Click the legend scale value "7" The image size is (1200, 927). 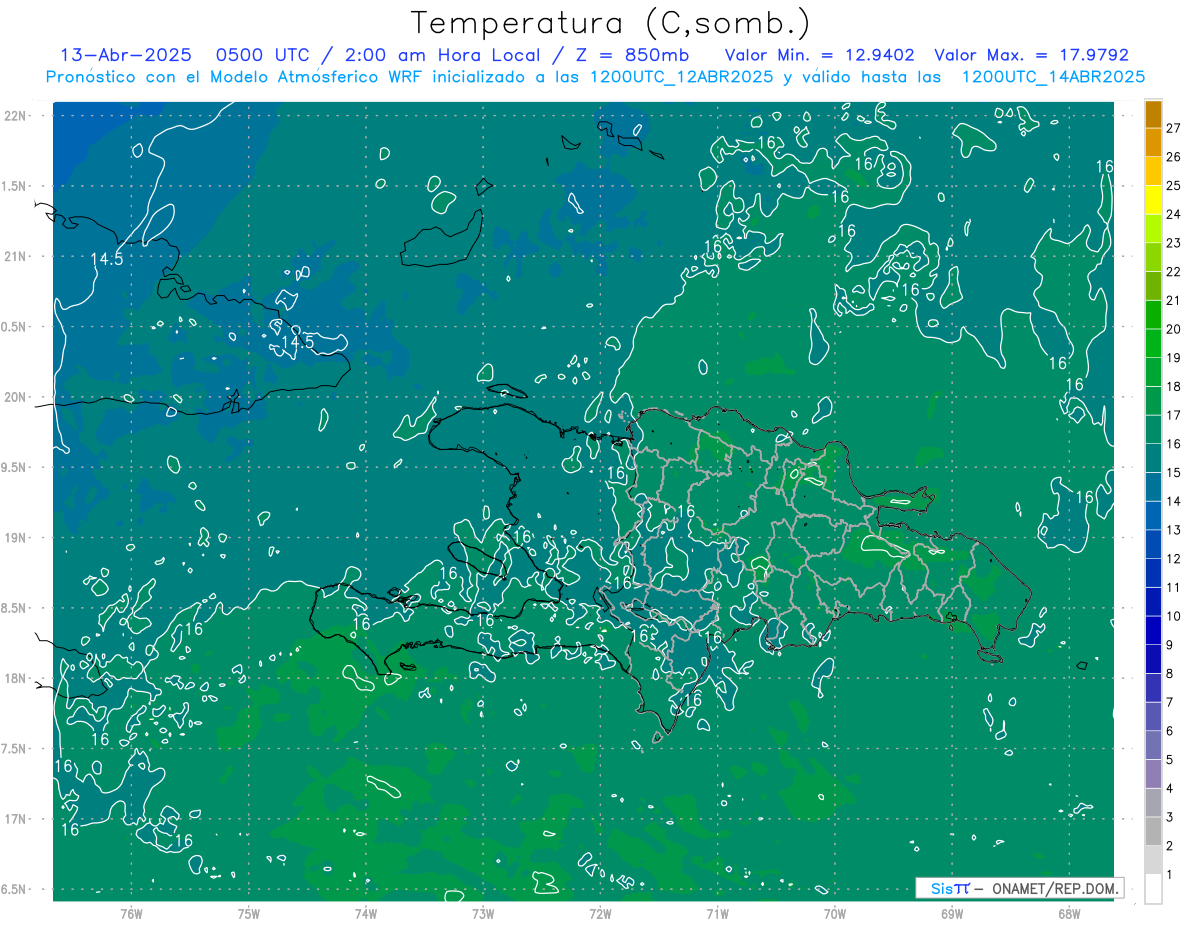[x=1170, y=702]
